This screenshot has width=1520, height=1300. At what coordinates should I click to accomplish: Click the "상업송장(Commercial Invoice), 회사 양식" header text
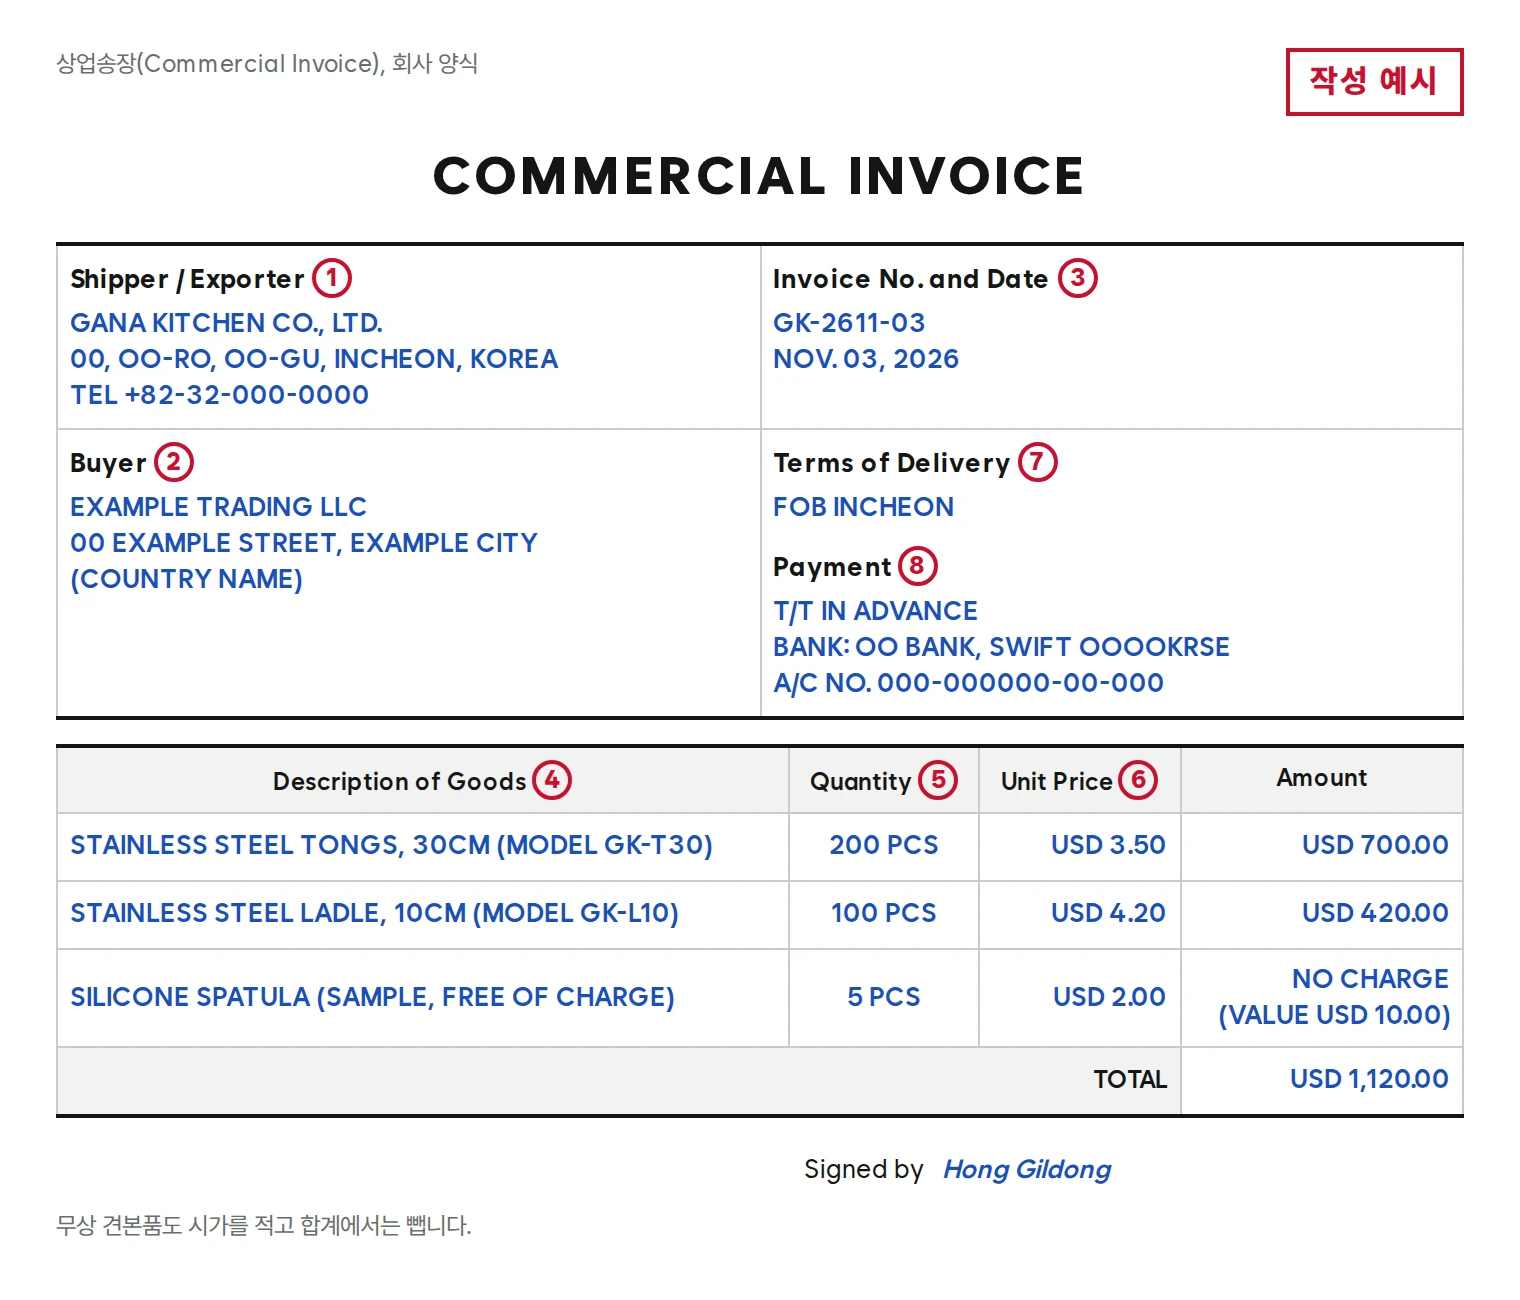point(267,64)
